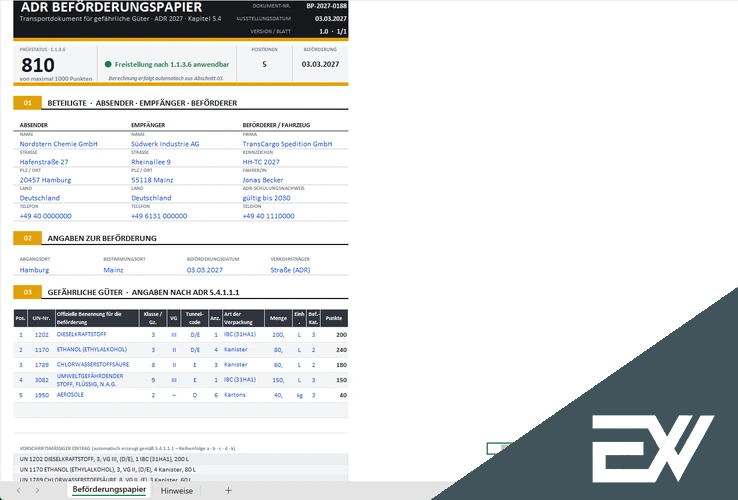Viewport: 738px width, 500px height.
Task: Select phone '+49 40 1110000'
Action: pyautogui.click(x=268, y=216)
